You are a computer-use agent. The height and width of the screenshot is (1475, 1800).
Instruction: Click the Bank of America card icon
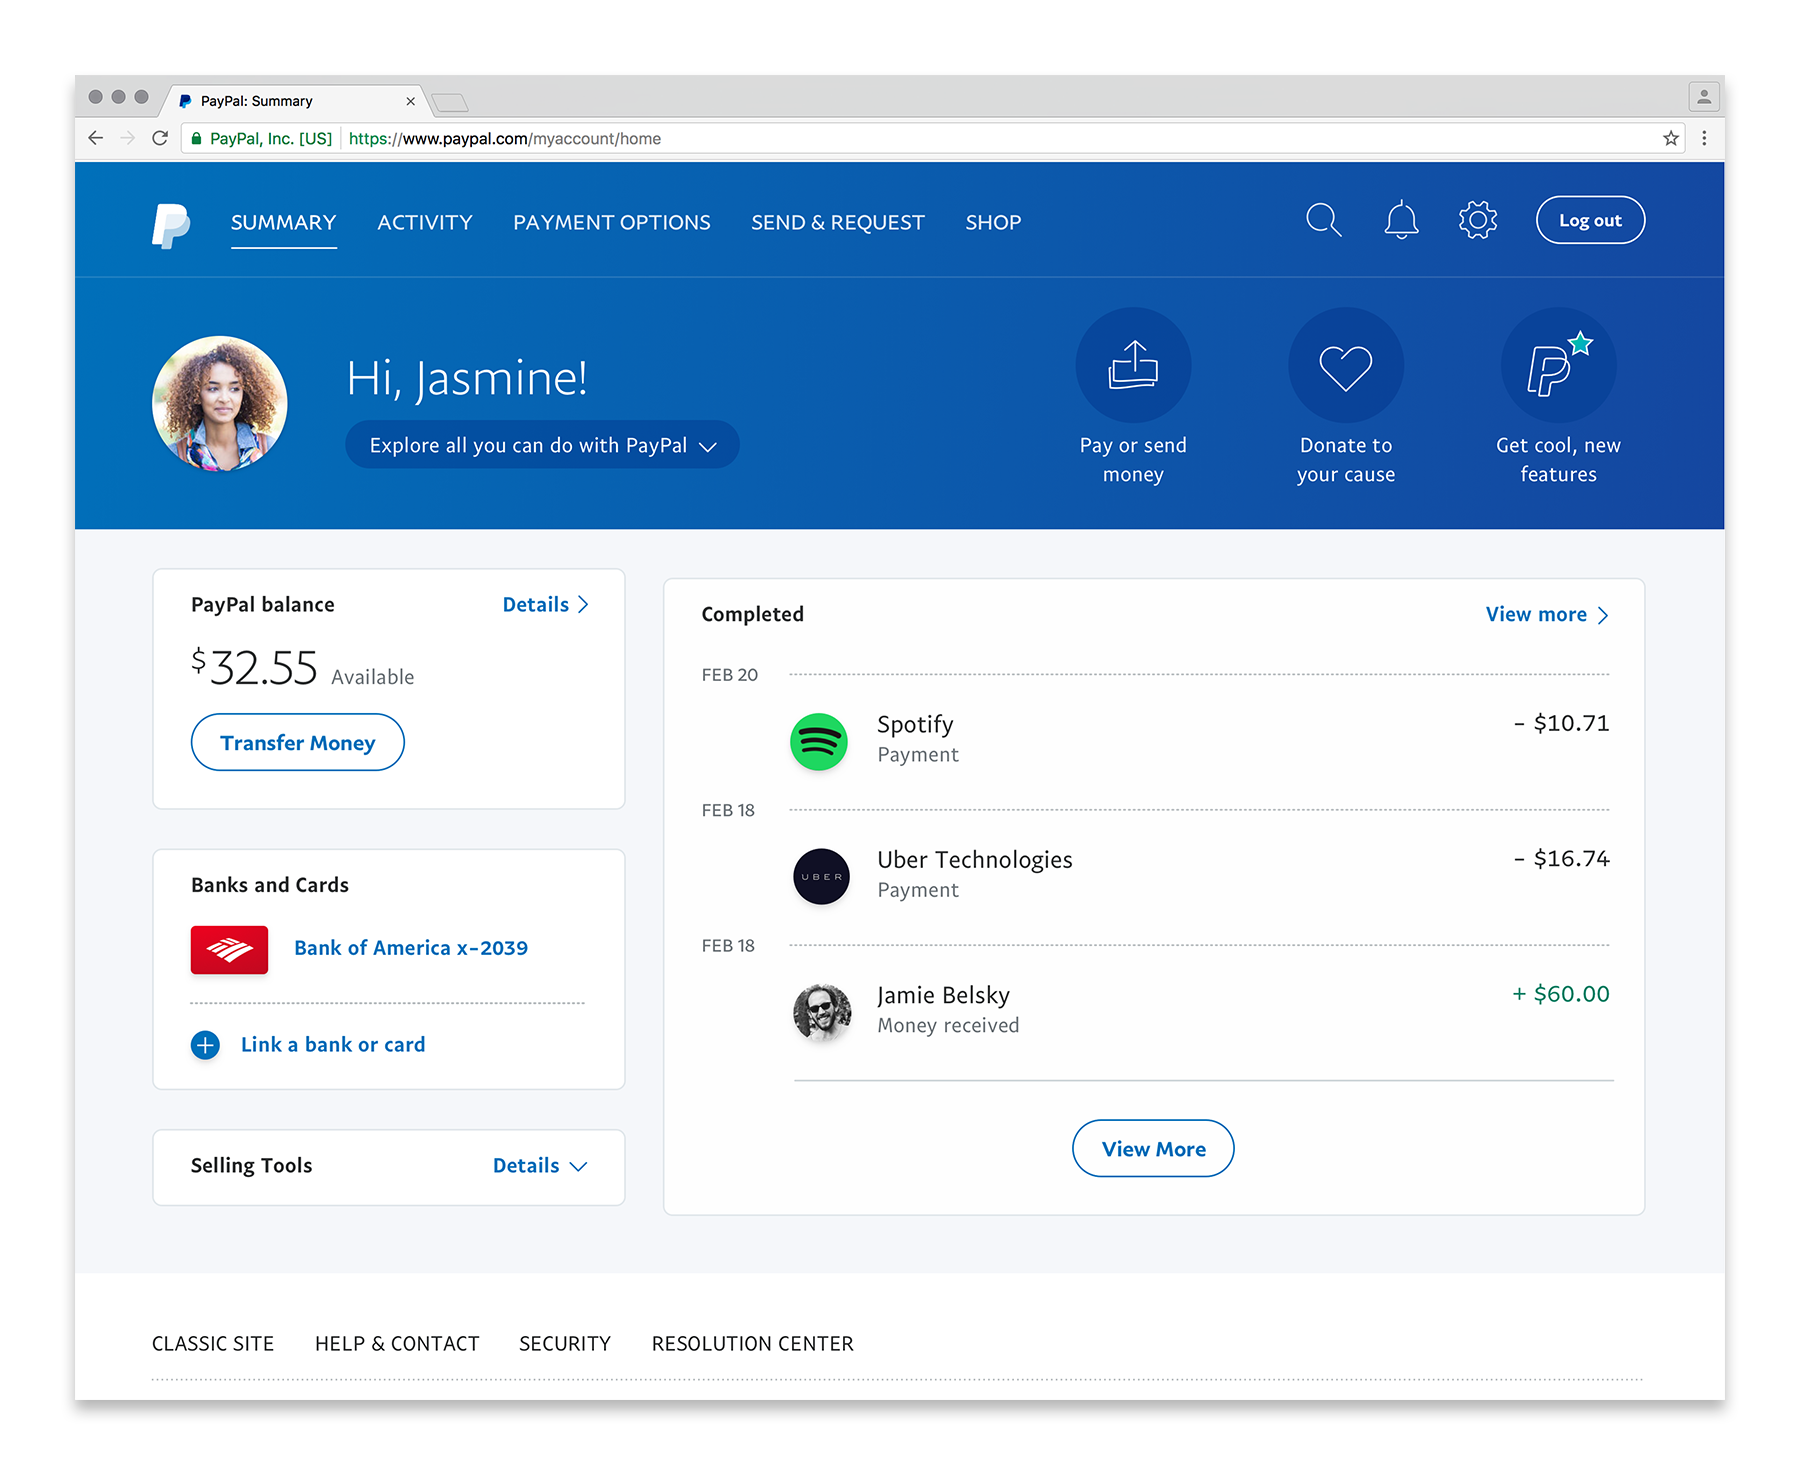click(229, 949)
